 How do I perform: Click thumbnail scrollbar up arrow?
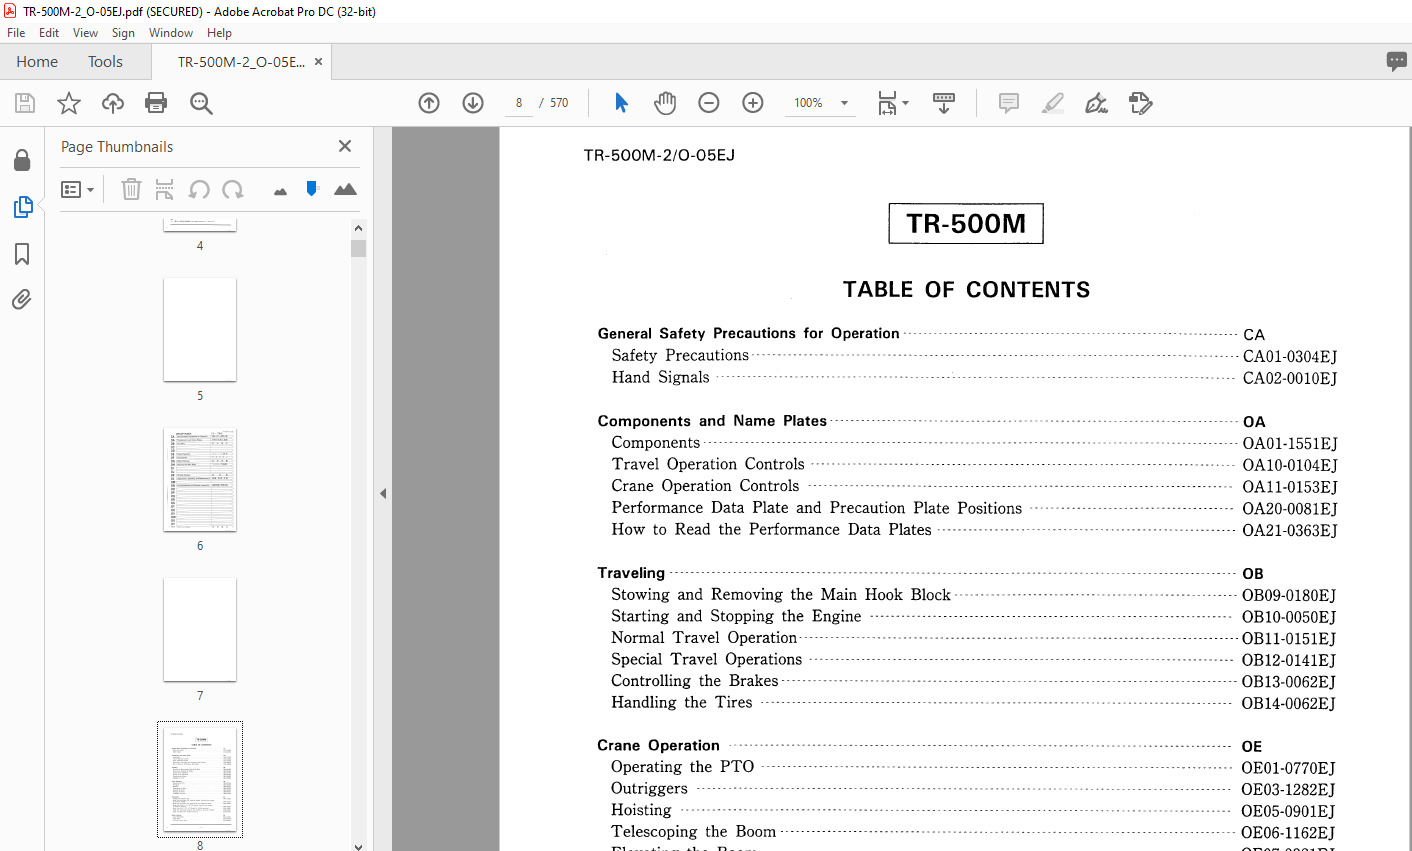click(358, 227)
